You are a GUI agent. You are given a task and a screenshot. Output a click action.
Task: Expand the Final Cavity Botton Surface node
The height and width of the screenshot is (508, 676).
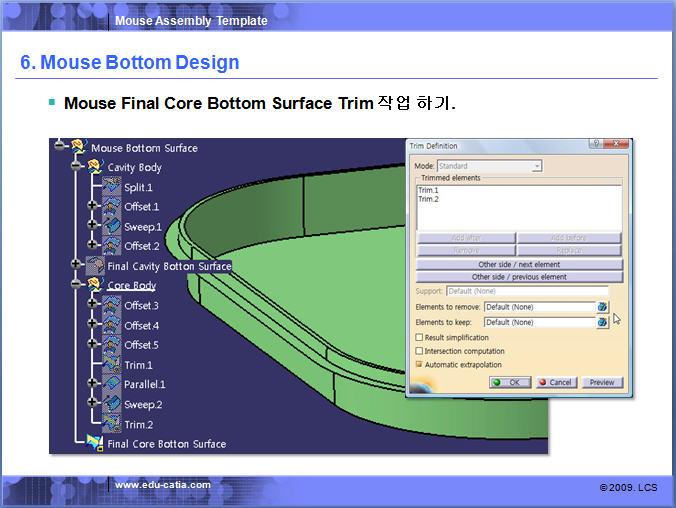[x=76, y=265]
